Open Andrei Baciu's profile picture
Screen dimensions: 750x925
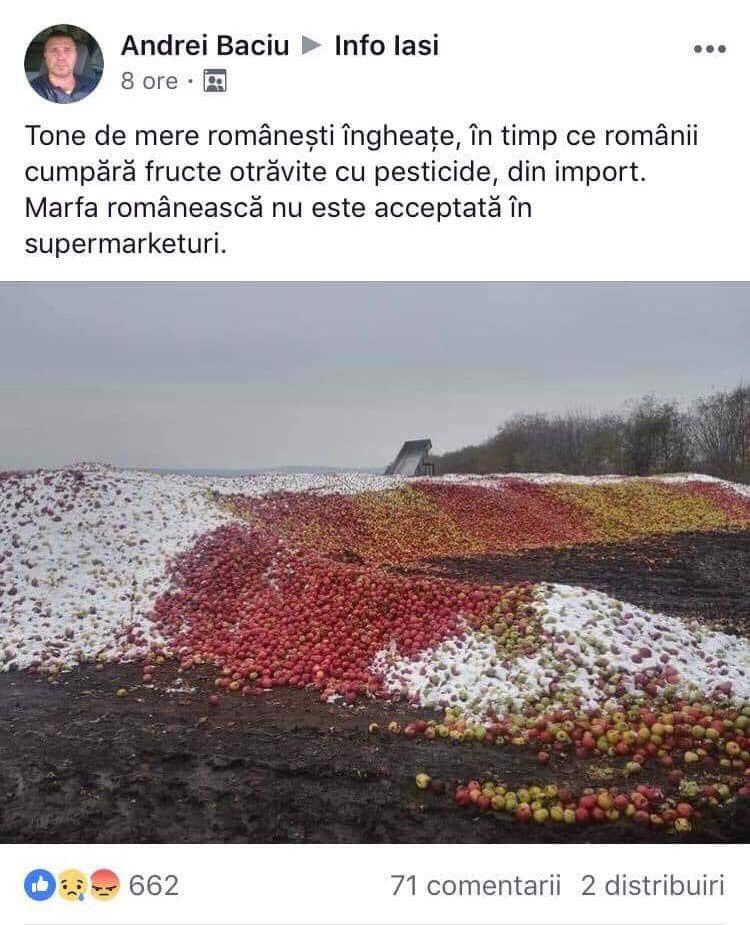click(64, 64)
